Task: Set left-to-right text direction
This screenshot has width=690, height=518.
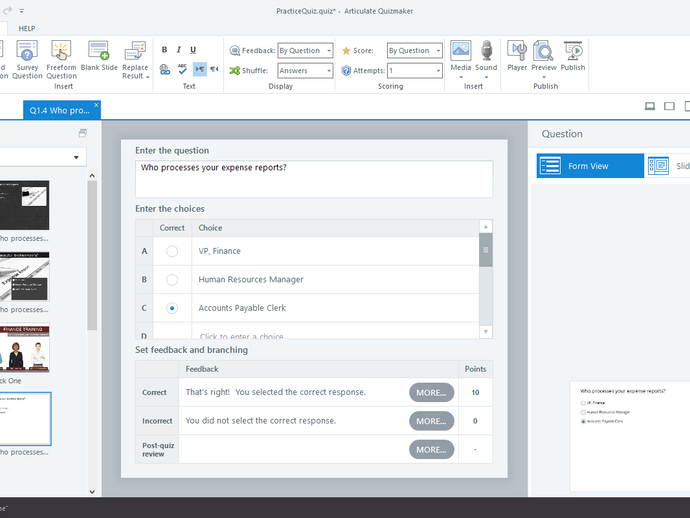Action: pyautogui.click(x=200, y=69)
